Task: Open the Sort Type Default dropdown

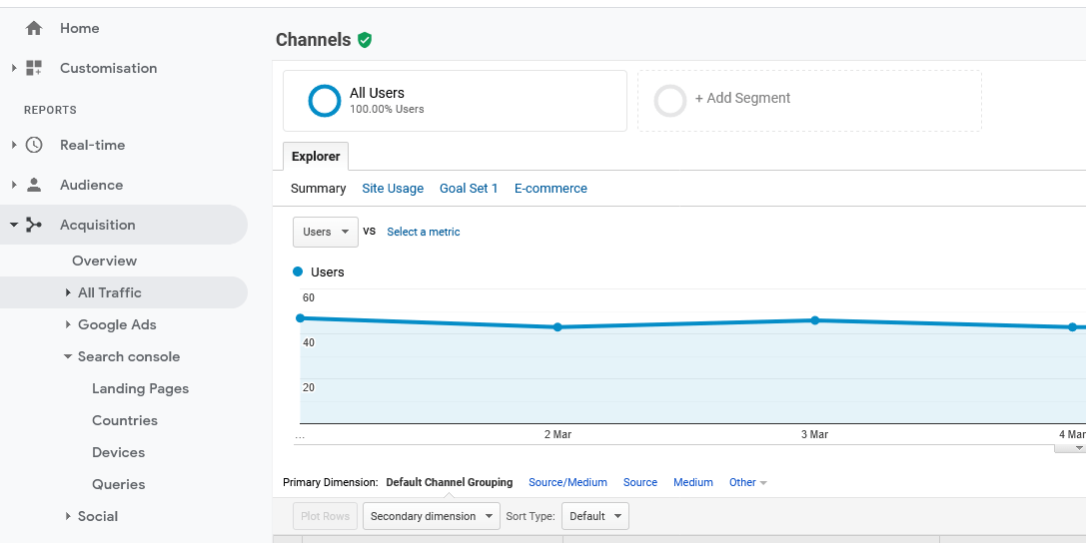Action: click(x=595, y=517)
